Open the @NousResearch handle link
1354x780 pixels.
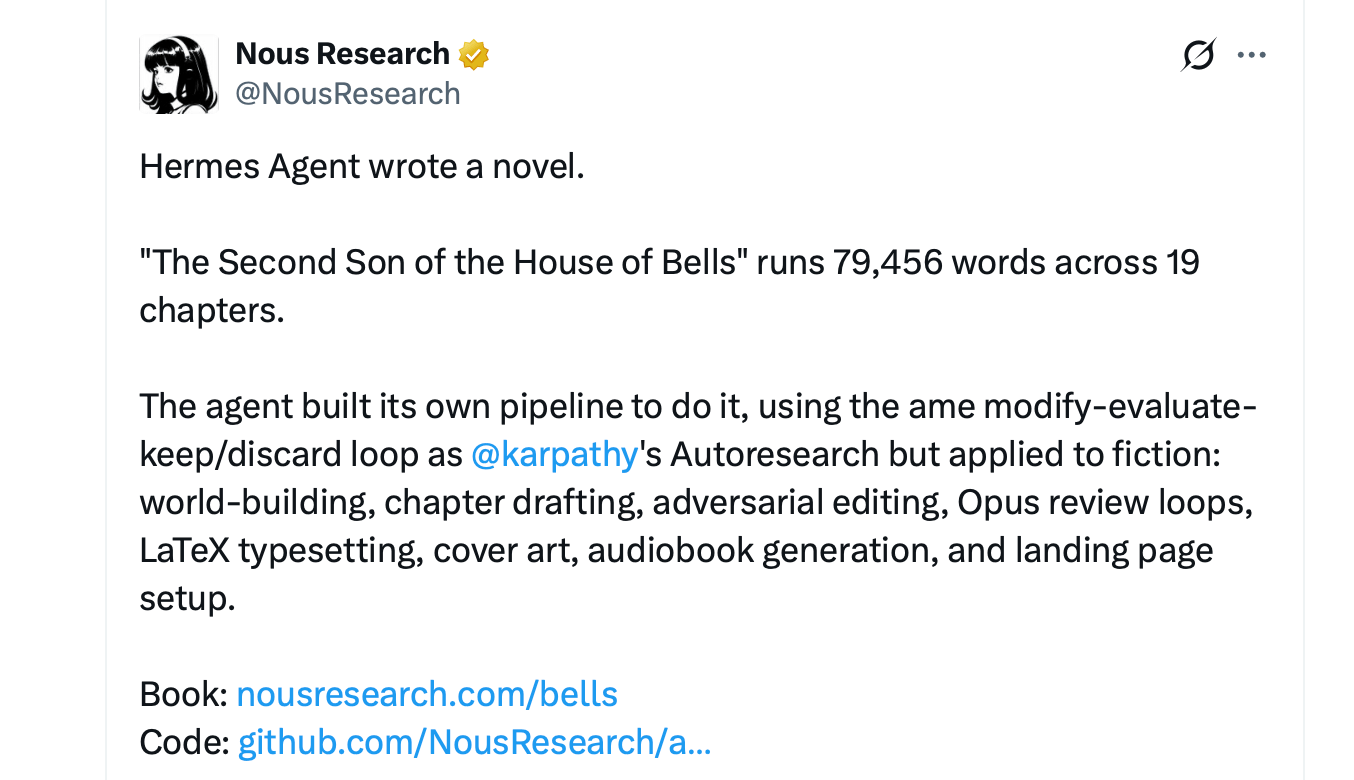pos(347,94)
